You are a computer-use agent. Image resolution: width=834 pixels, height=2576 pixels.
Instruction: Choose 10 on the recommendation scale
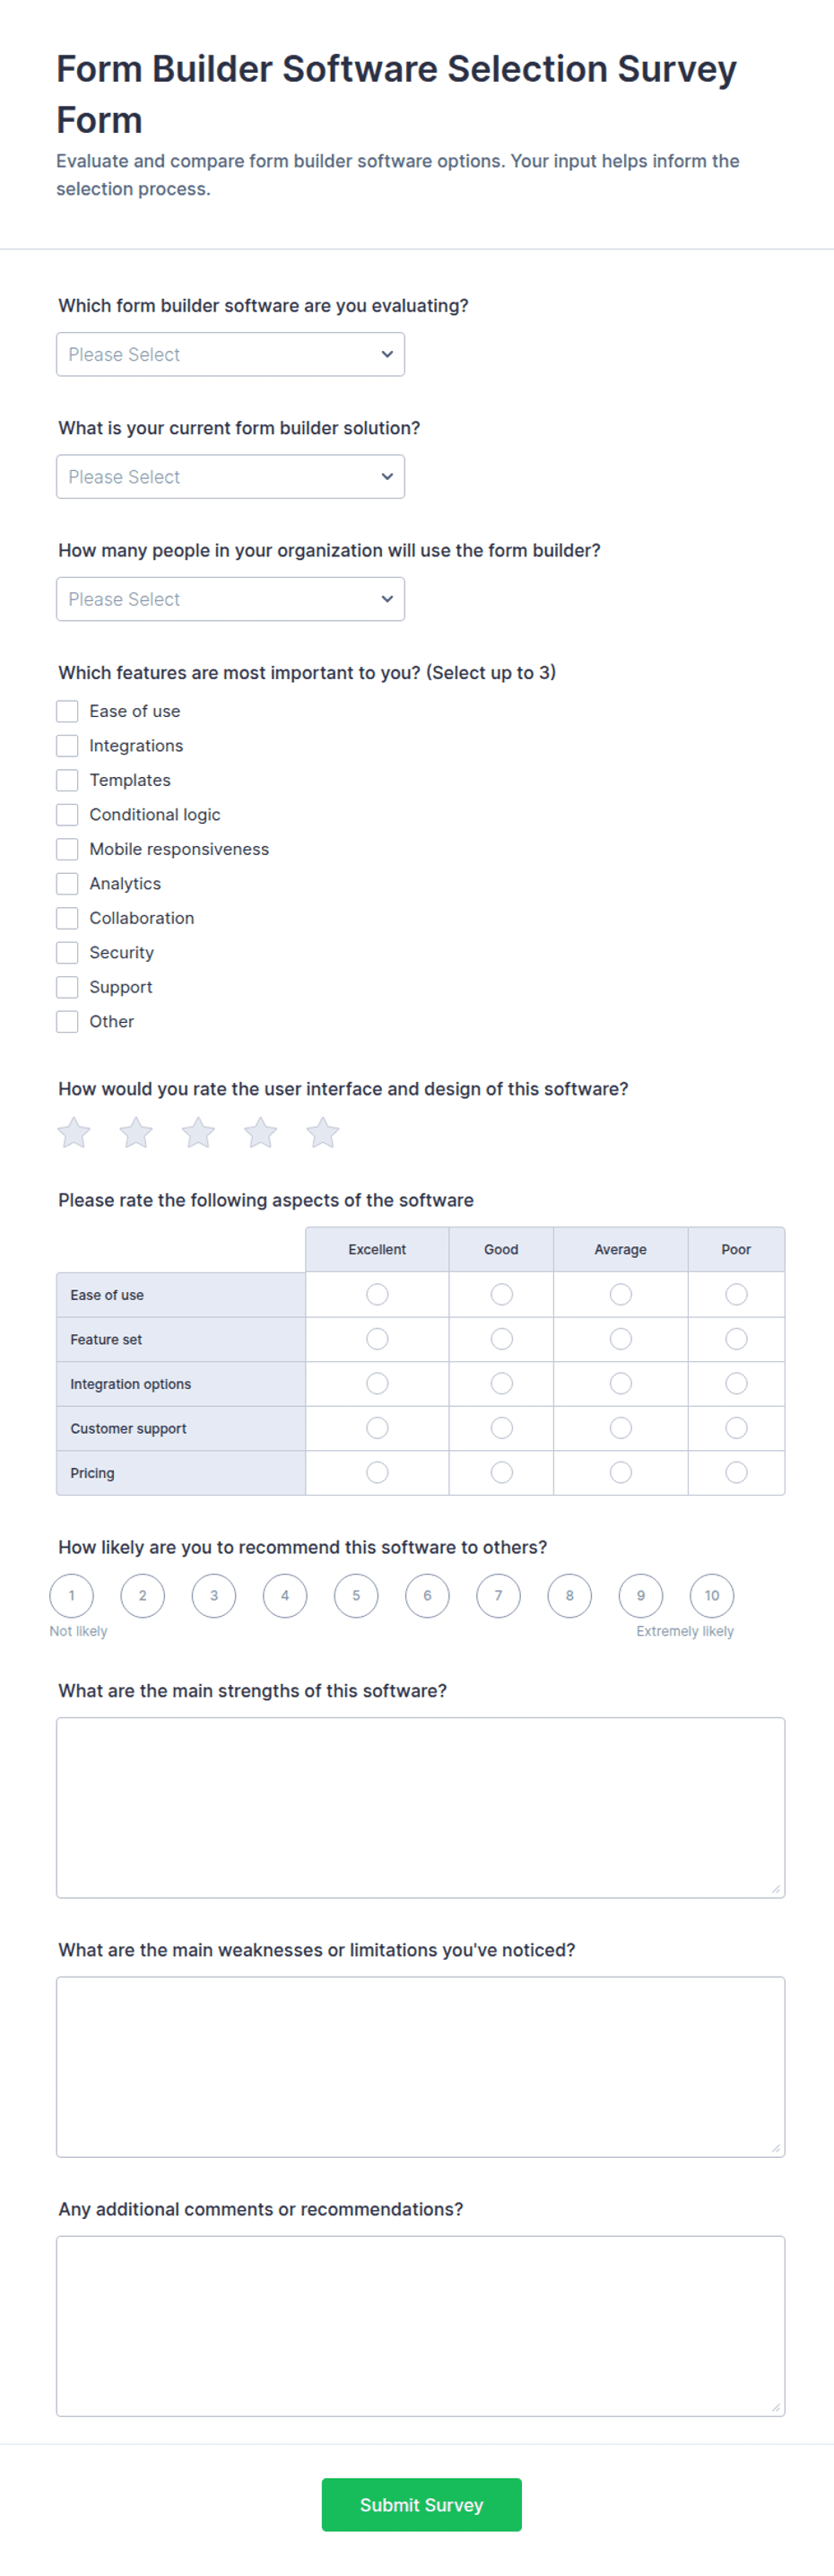pos(711,1595)
